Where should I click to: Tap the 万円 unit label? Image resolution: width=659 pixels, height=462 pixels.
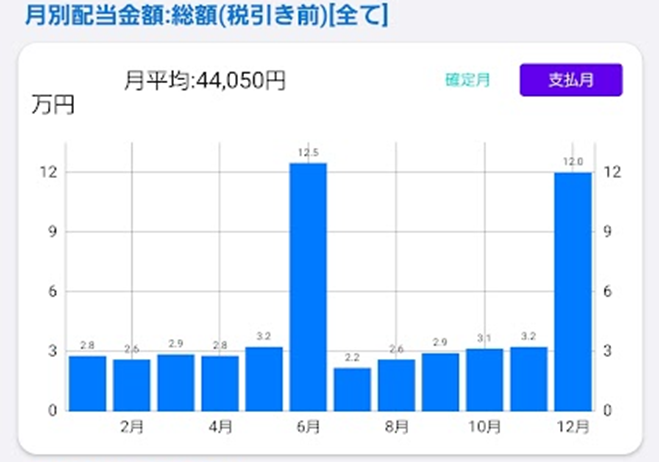53,105
